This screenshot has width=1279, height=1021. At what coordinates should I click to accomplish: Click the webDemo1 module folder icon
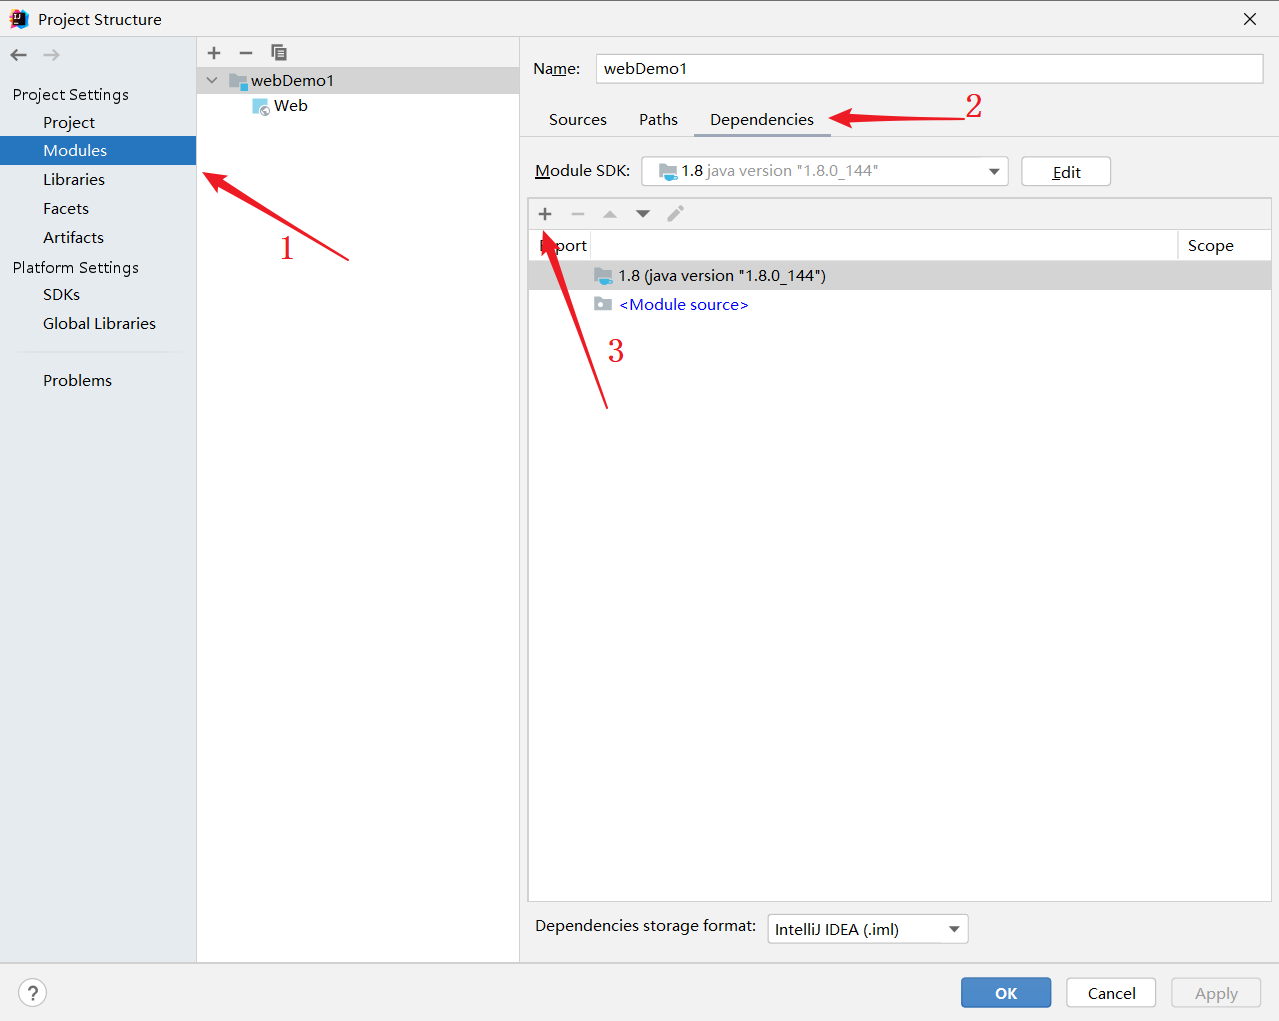pyautogui.click(x=238, y=81)
